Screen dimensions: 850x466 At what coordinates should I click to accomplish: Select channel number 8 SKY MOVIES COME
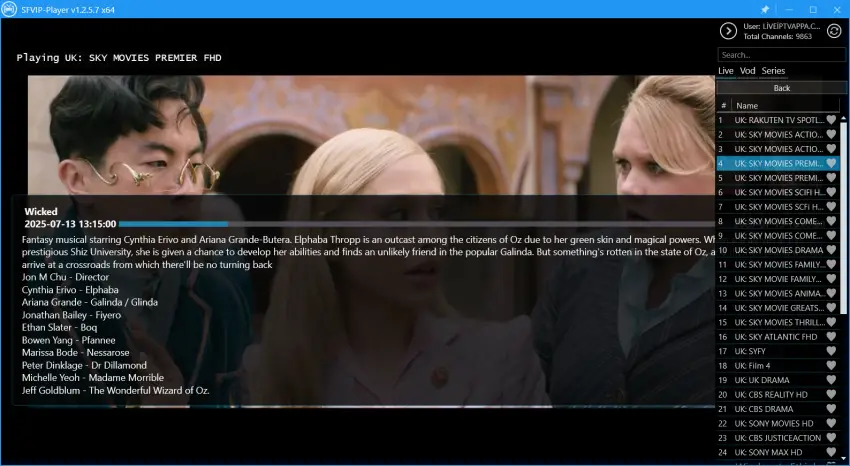pos(778,221)
